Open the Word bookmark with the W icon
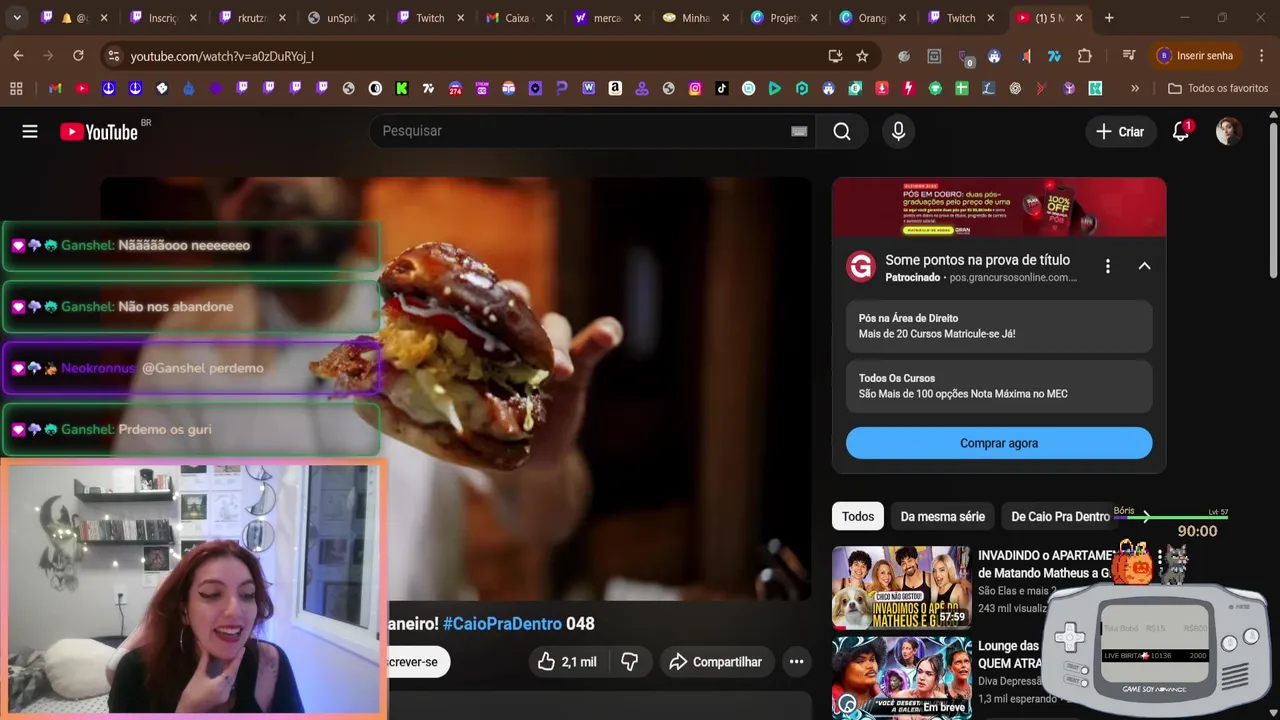This screenshot has height=720, width=1280. pos(588,88)
